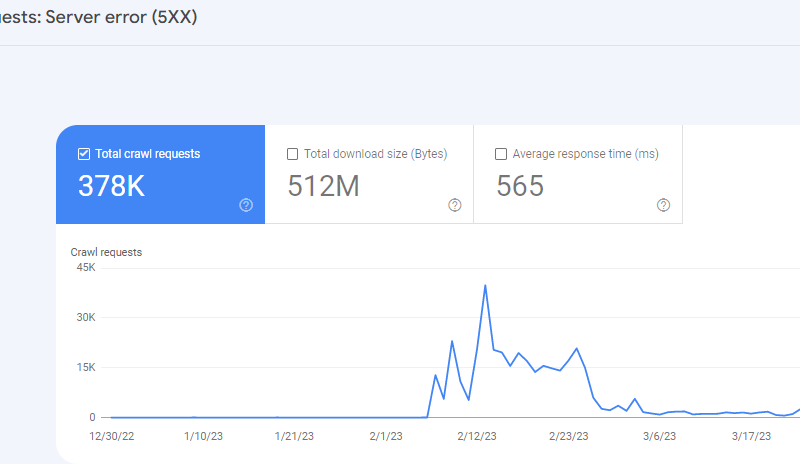This screenshot has width=800, height=464.
Task: Click the Server error (5XX) page heading
Action: (98, 17)
